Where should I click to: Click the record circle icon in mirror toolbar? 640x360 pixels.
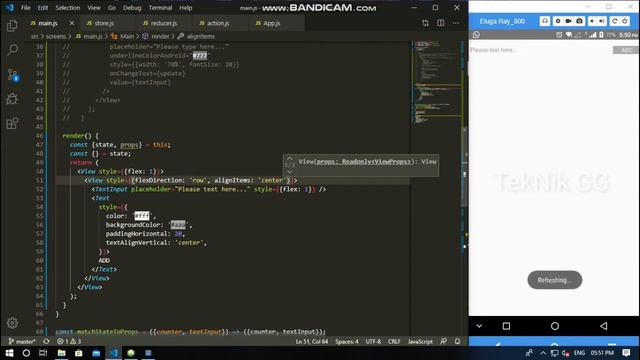click(x=558, y=21)
